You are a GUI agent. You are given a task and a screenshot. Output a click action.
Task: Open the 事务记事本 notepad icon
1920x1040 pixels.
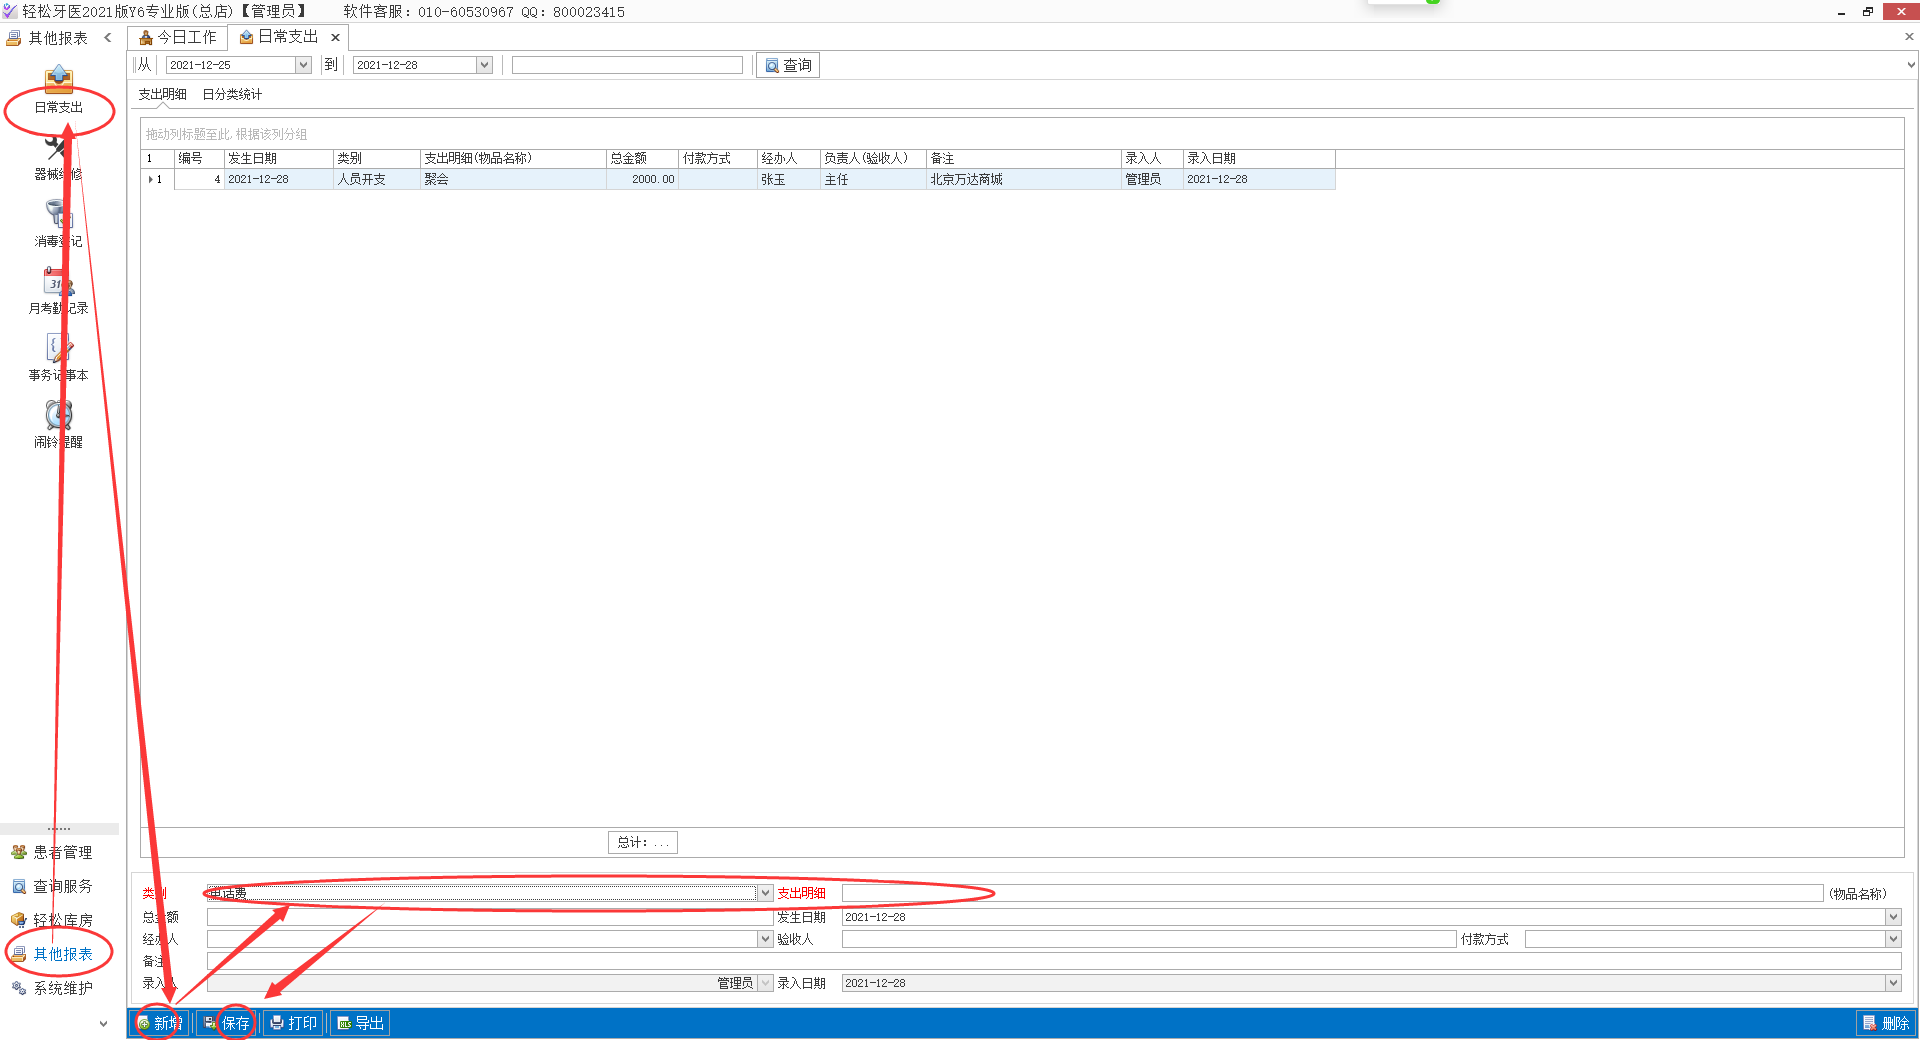pyautogui.click(x=59, y=348)
